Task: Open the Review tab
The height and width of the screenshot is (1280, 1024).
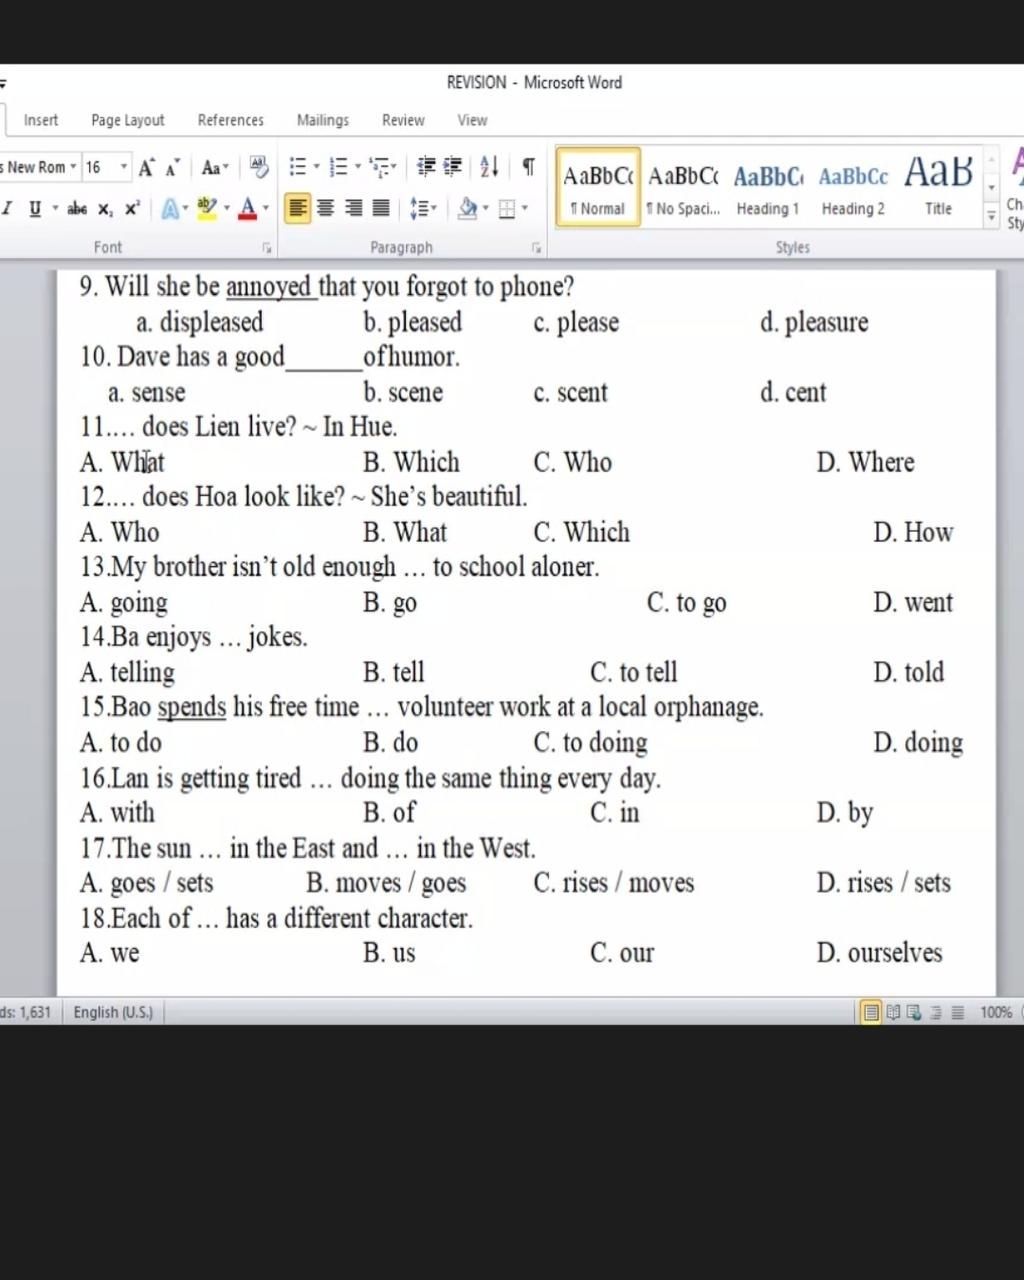Action: (403, 120)
